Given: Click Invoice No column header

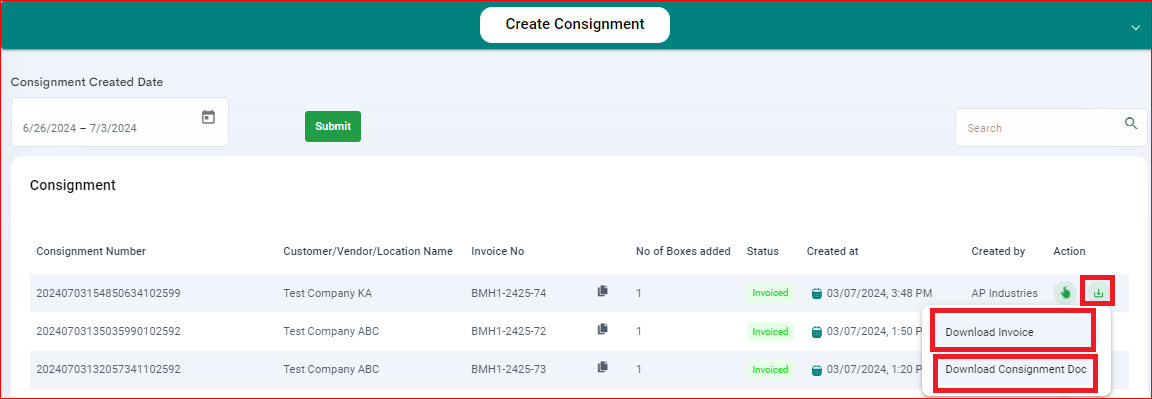Looking at the screenshot, I should click(497, 251).
